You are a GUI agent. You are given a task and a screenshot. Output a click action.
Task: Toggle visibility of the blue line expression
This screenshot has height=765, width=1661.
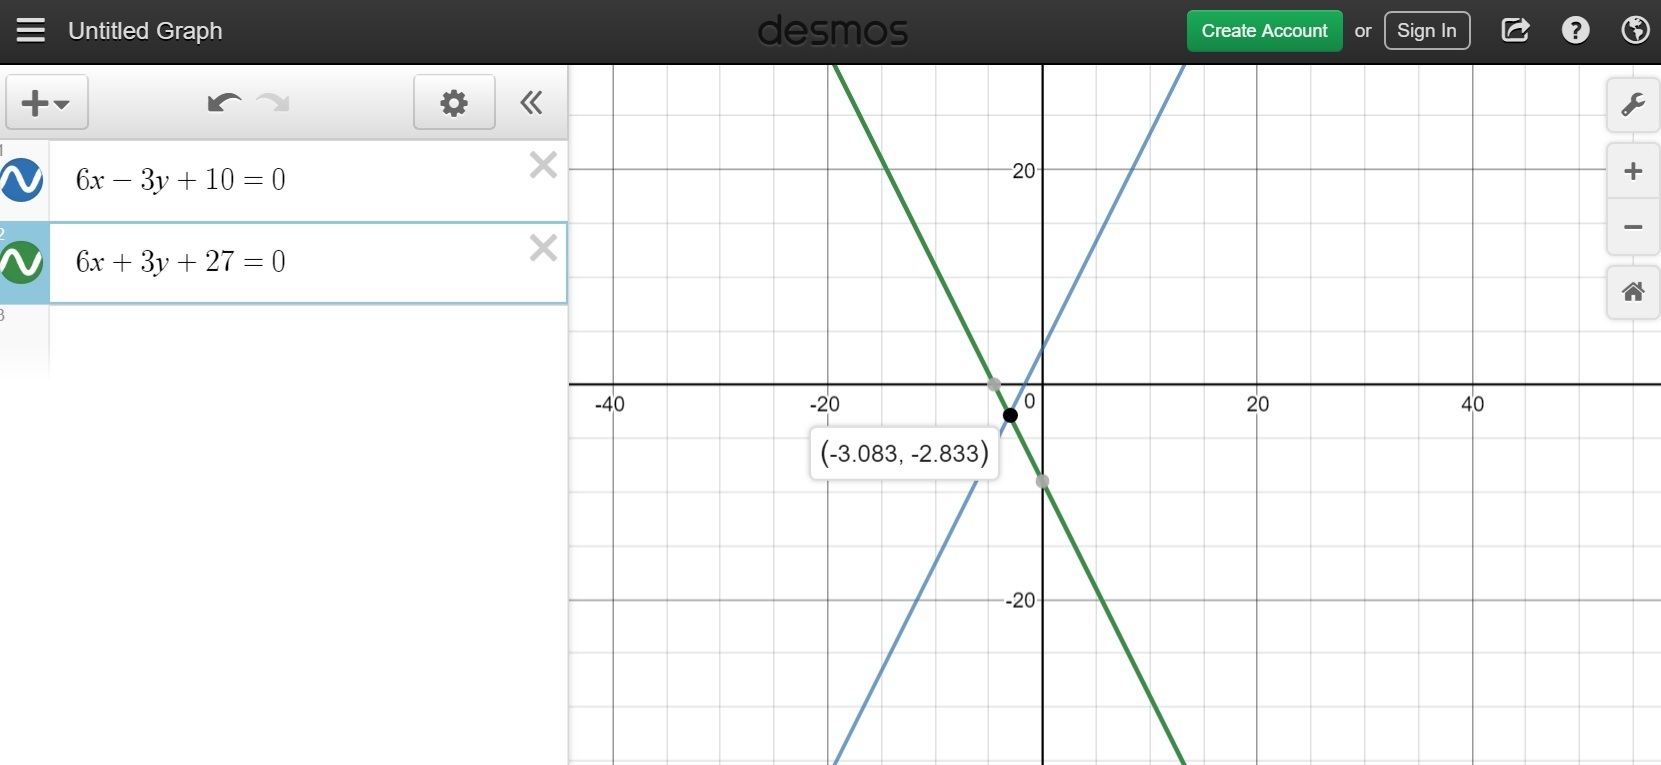click(x=21, y=180)
